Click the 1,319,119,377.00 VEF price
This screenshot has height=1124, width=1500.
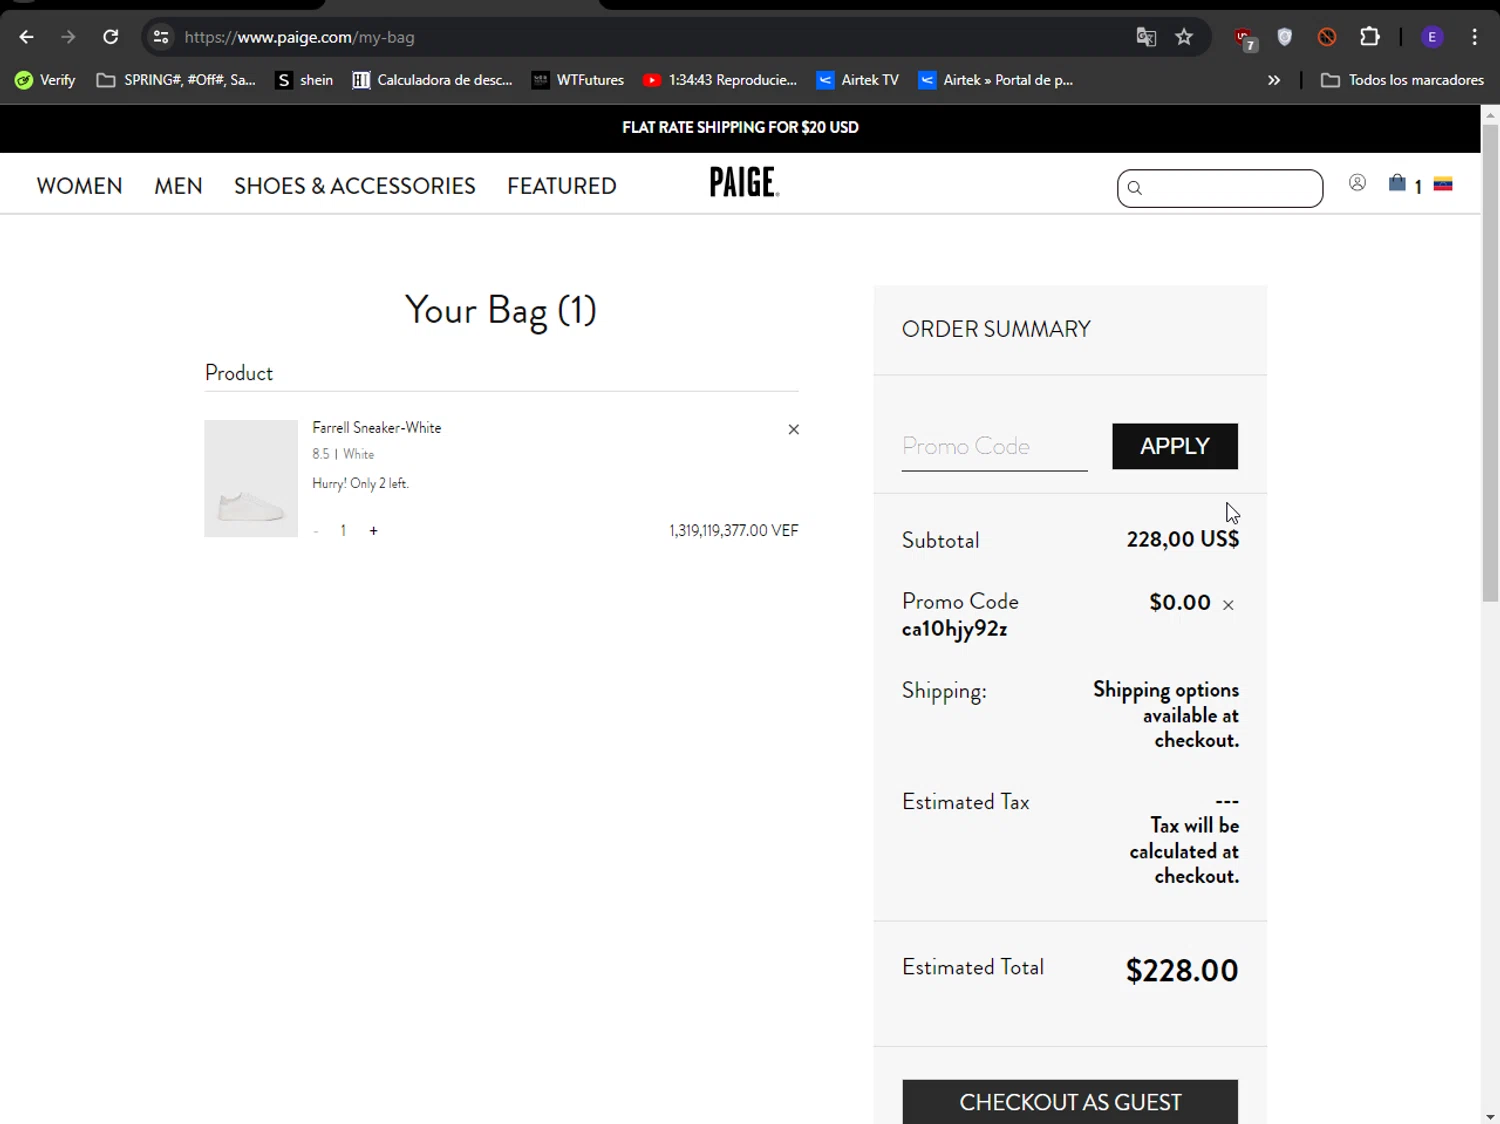[x=734, y=531]
